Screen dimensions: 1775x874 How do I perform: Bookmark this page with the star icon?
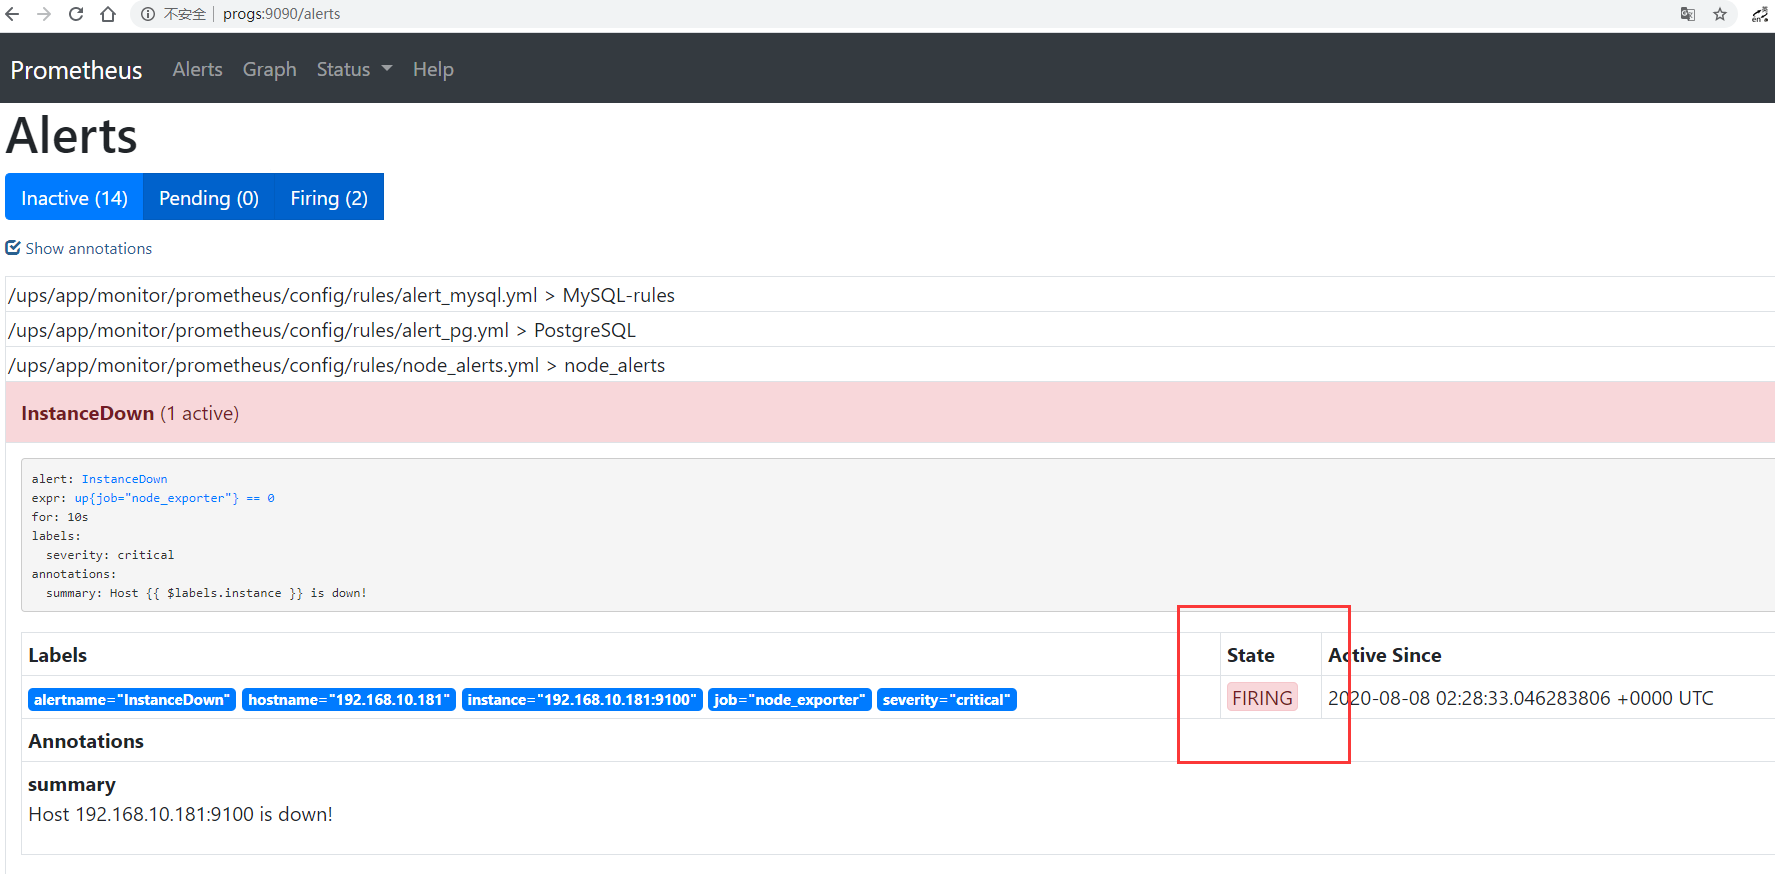[1720, 14]
